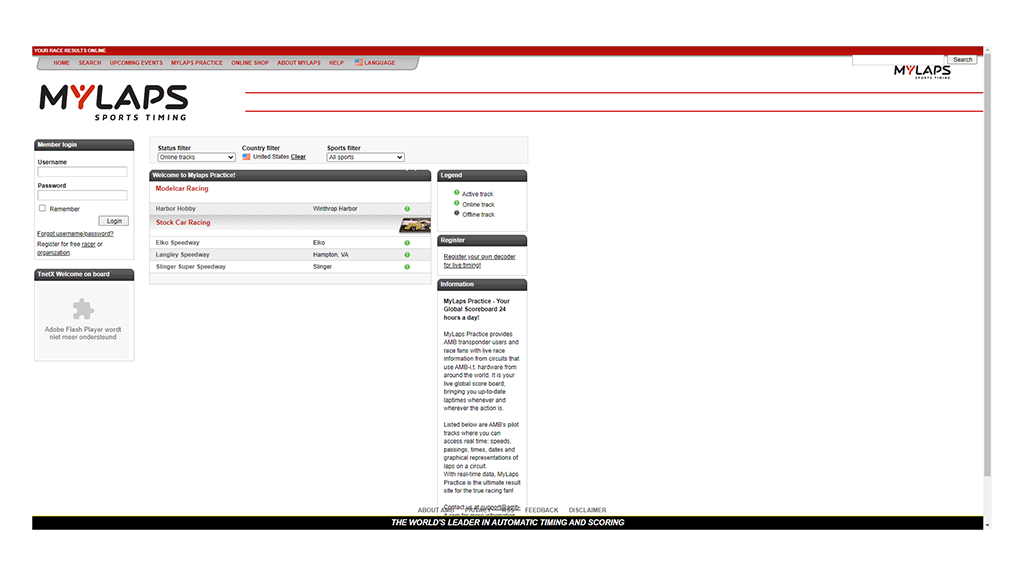Click the US flag in Country filter
The image size is (1024, 576).
click(246, 157)
